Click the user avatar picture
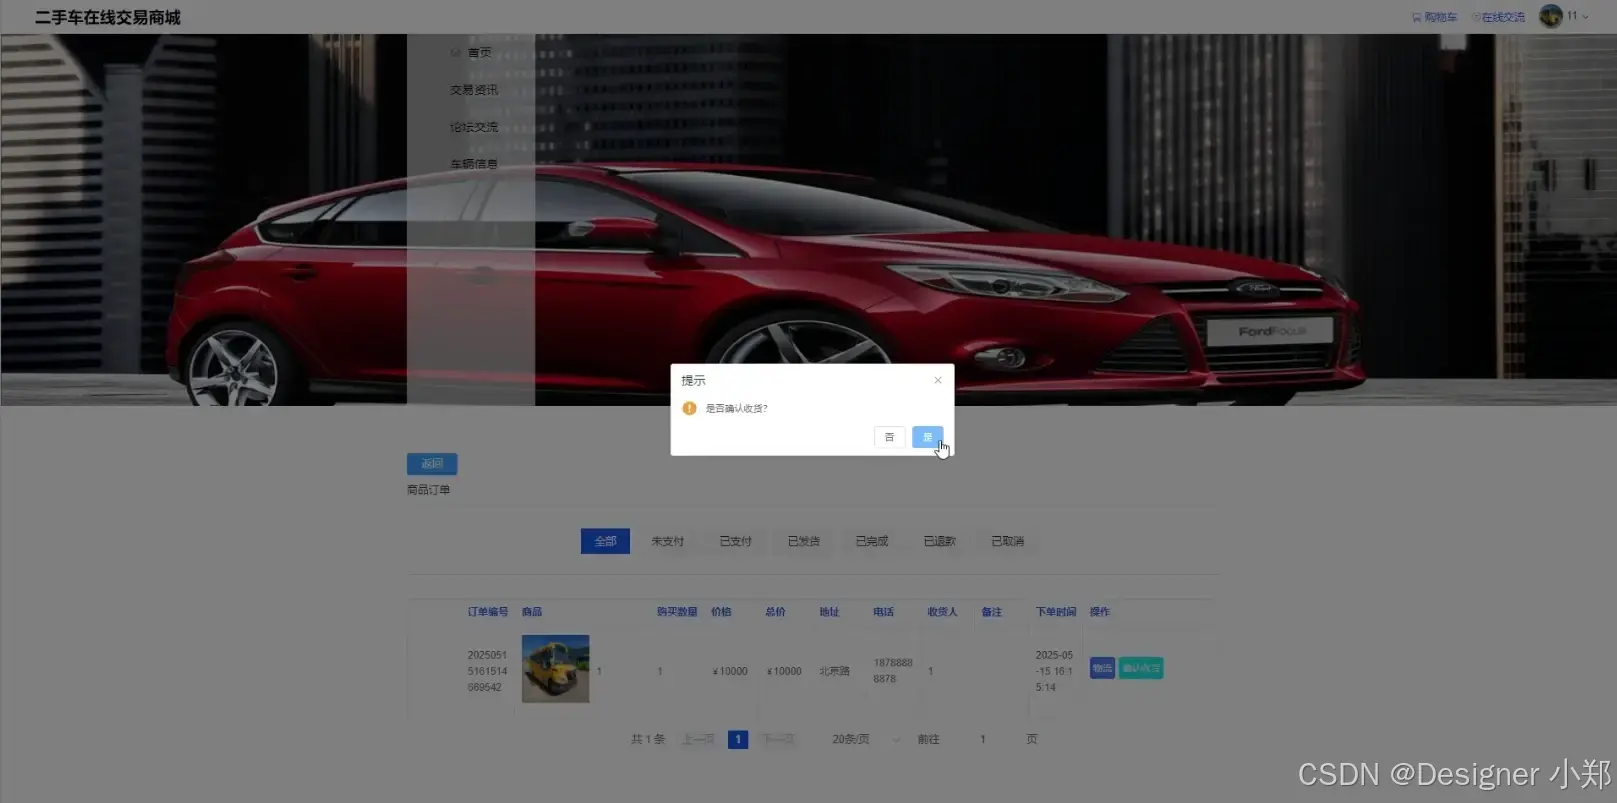Viewport: 1617px width, 803px height. pyautogui.click(x=1551, y=16)
